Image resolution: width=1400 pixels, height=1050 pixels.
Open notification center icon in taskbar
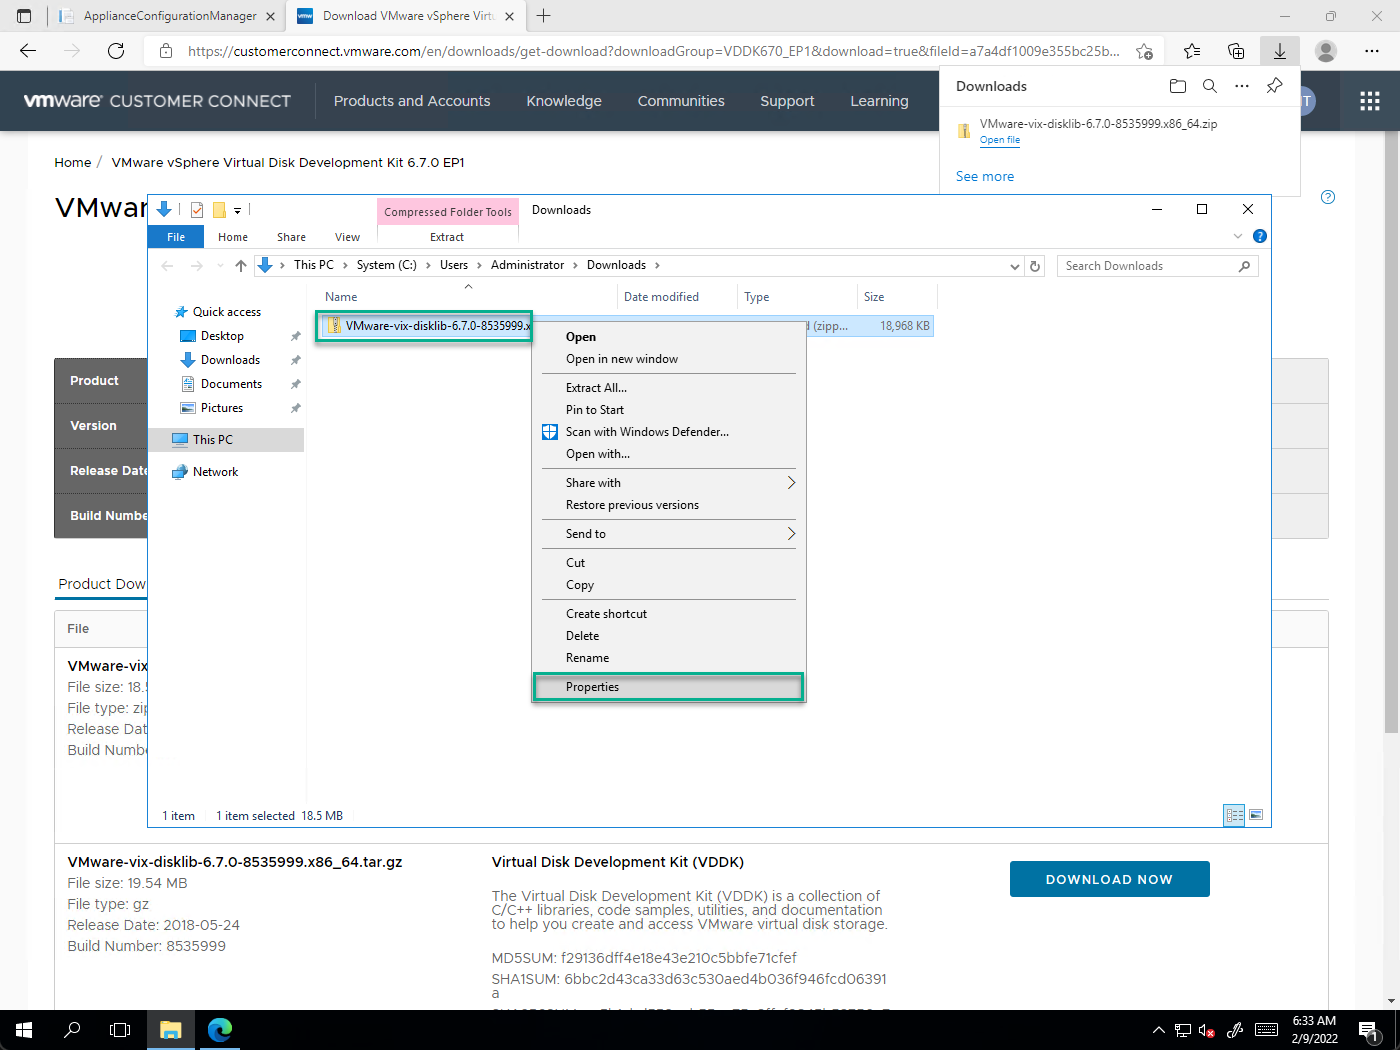[1369, 1031]
